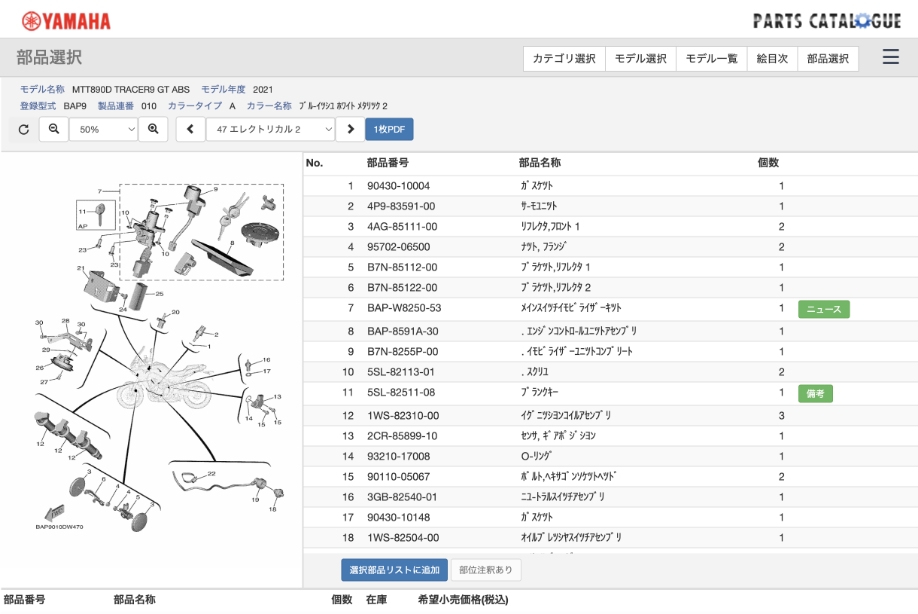Image resolution: width=918 pixels, height=614 pixels.
Task: Switch to モデル選択 tab
Action: 640,59
